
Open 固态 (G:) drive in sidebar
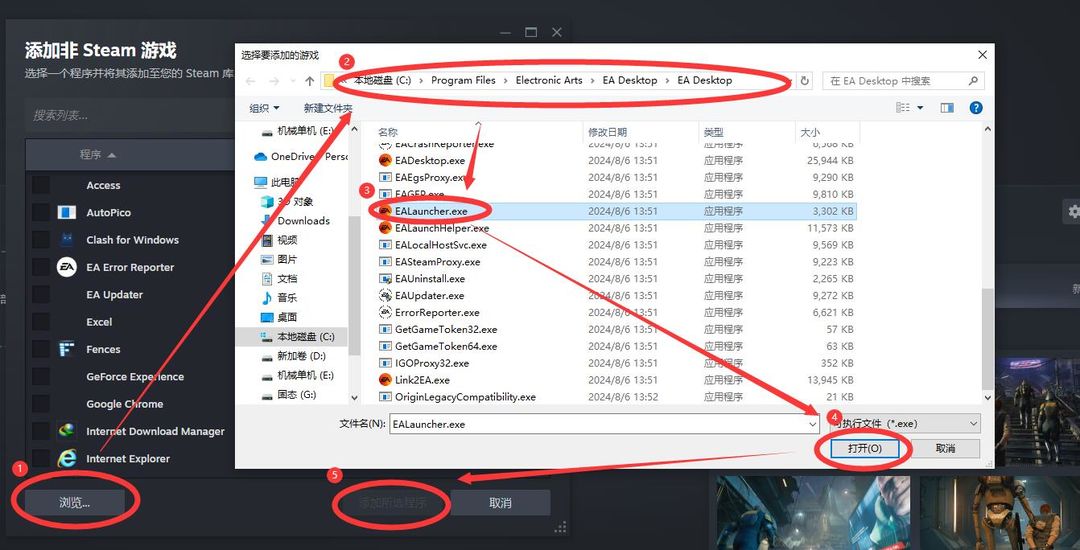point(289,394)
